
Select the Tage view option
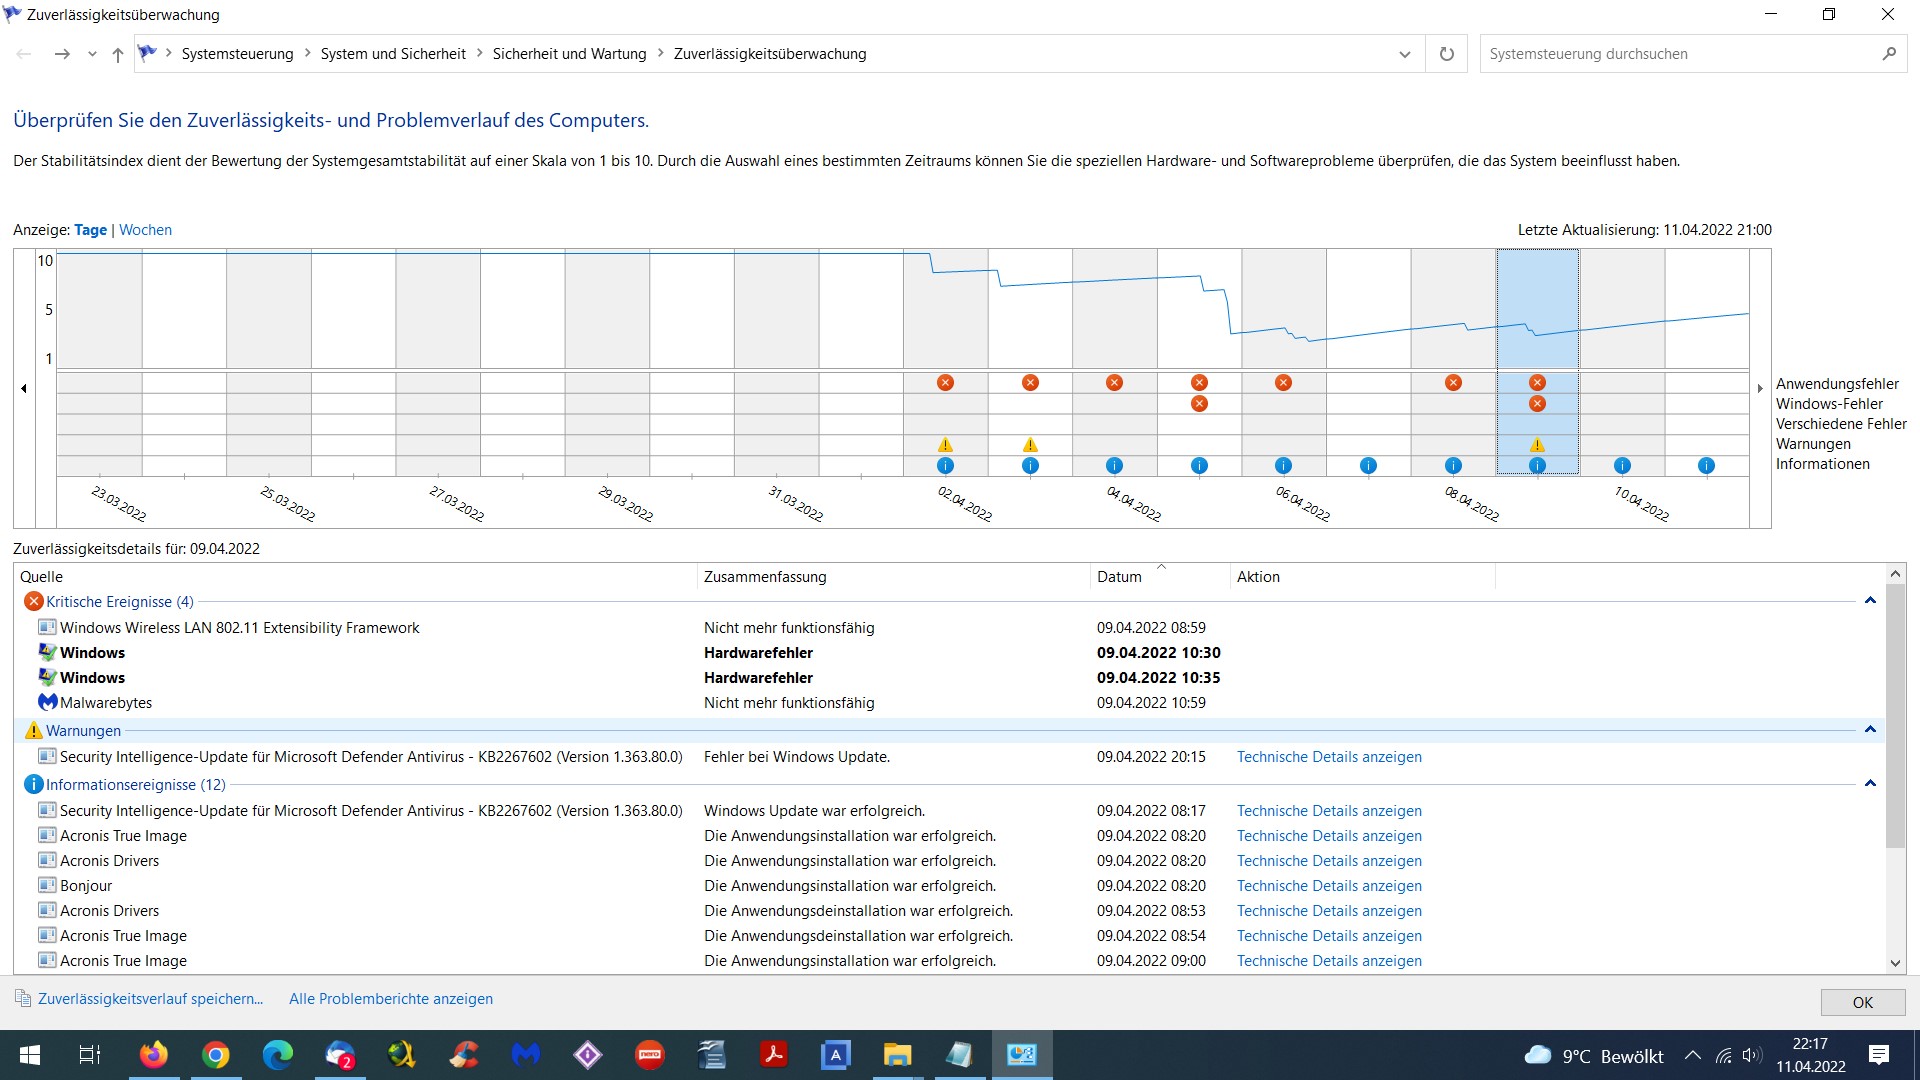click(x=90, y=230)
